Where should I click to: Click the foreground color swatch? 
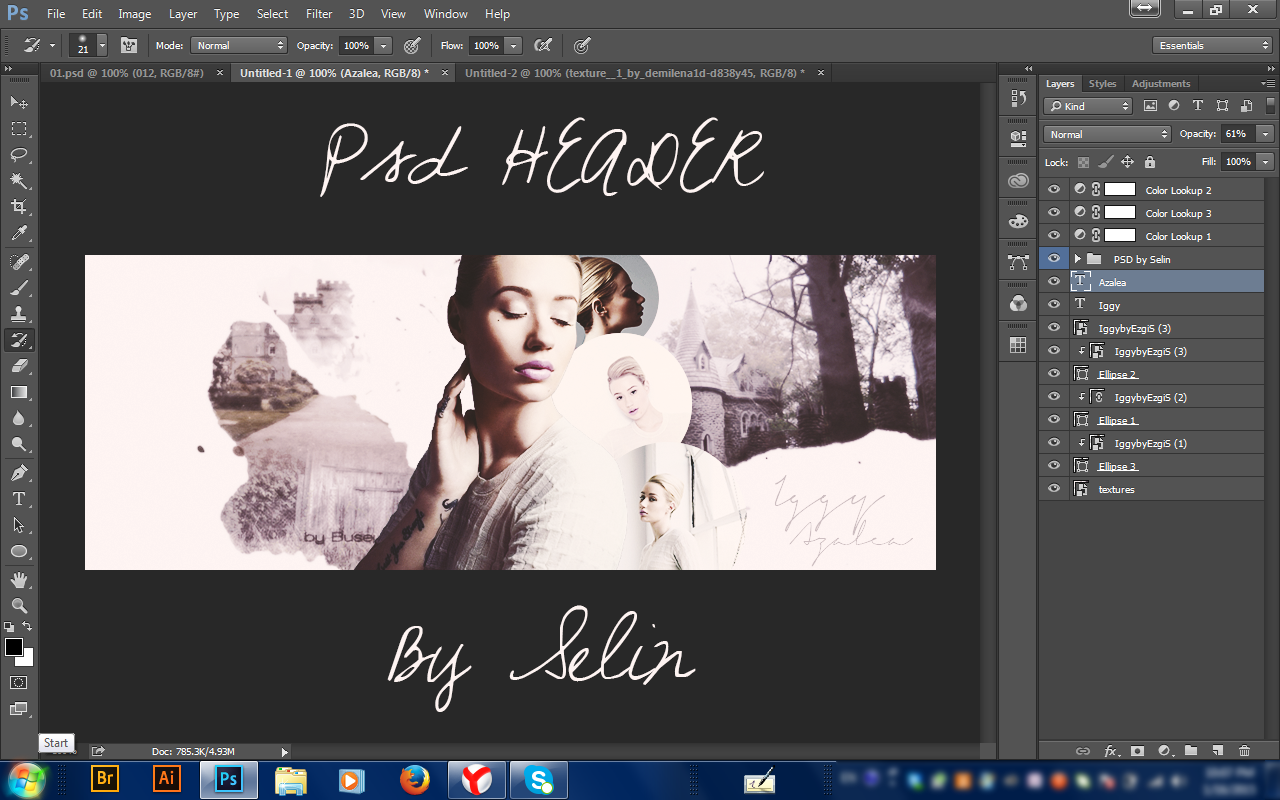point(14,646)
